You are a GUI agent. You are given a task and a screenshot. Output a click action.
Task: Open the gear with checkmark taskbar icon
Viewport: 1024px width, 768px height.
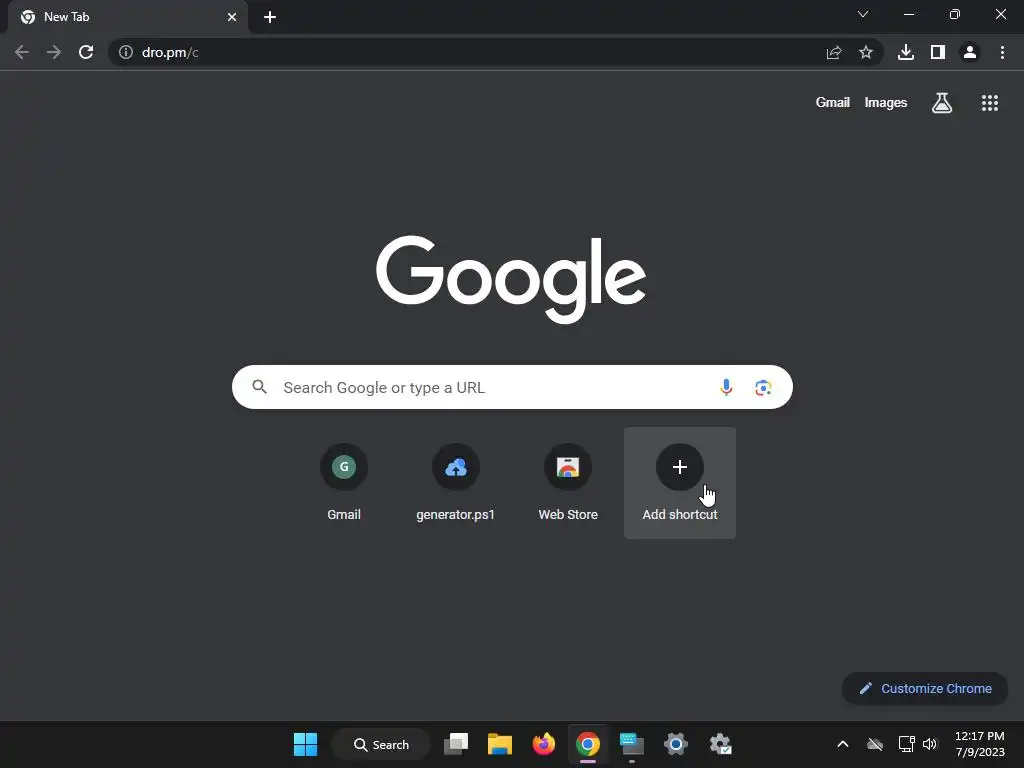pyautogui.click(x=720, y=744)
